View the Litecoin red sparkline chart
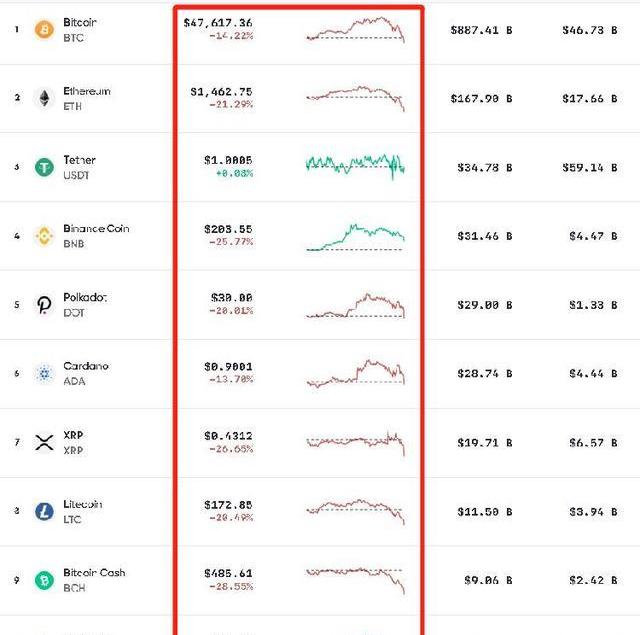640x635 pixels. 356,511
